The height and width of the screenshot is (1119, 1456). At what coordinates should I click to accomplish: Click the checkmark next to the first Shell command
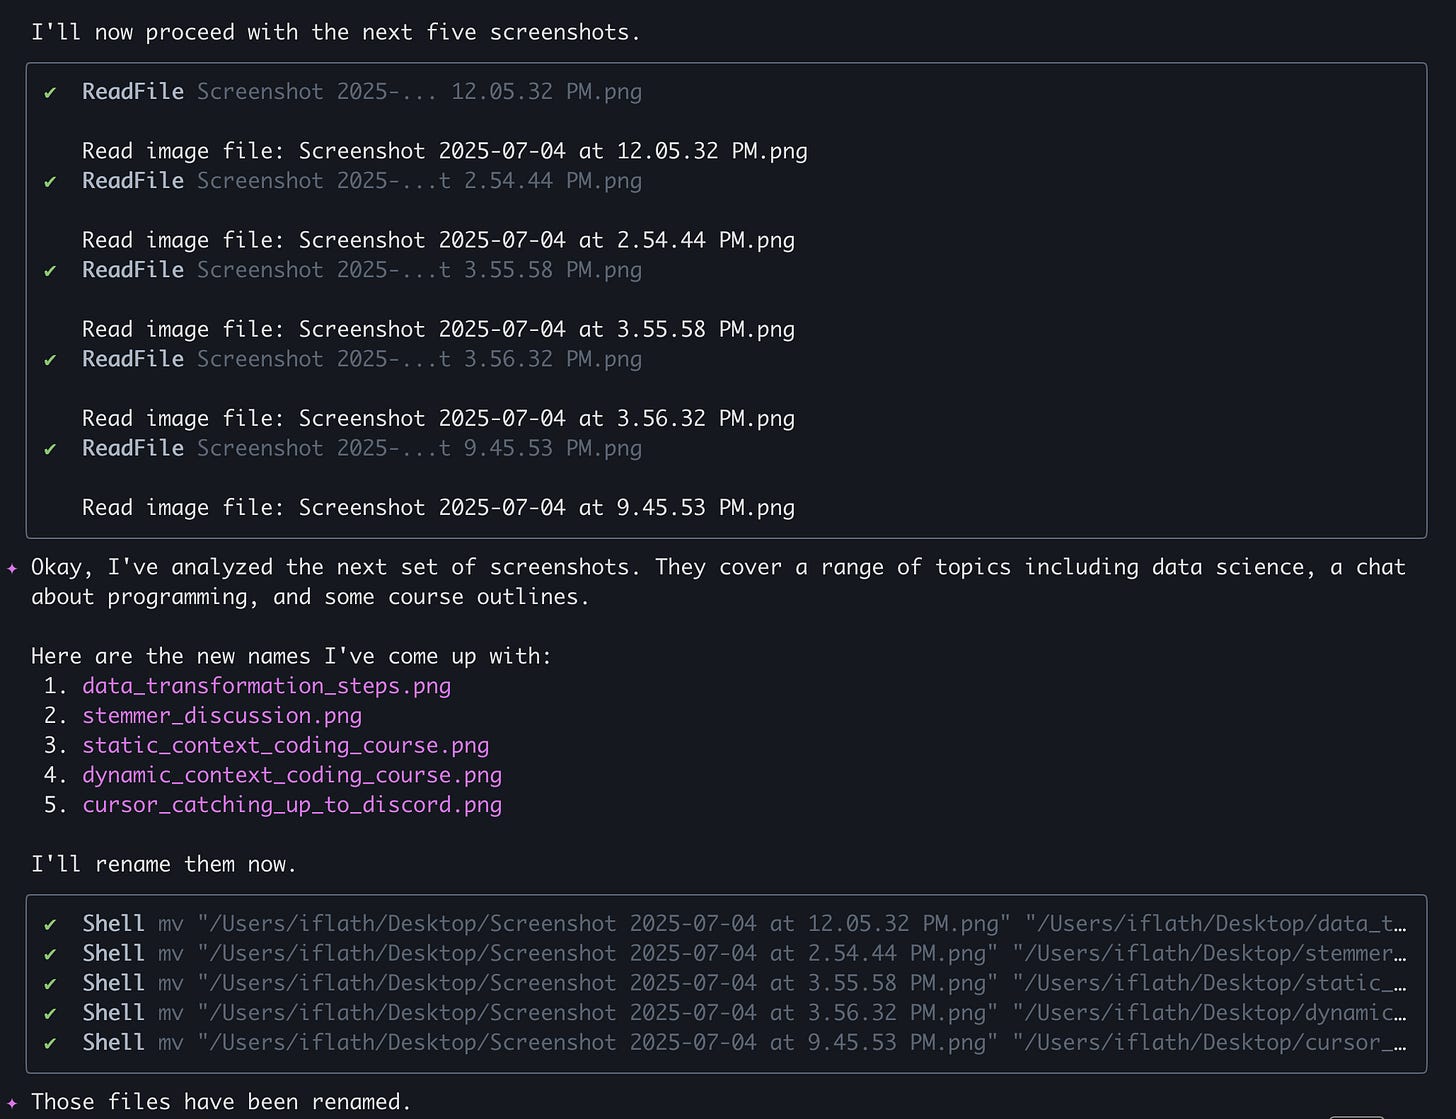(50, 923)
